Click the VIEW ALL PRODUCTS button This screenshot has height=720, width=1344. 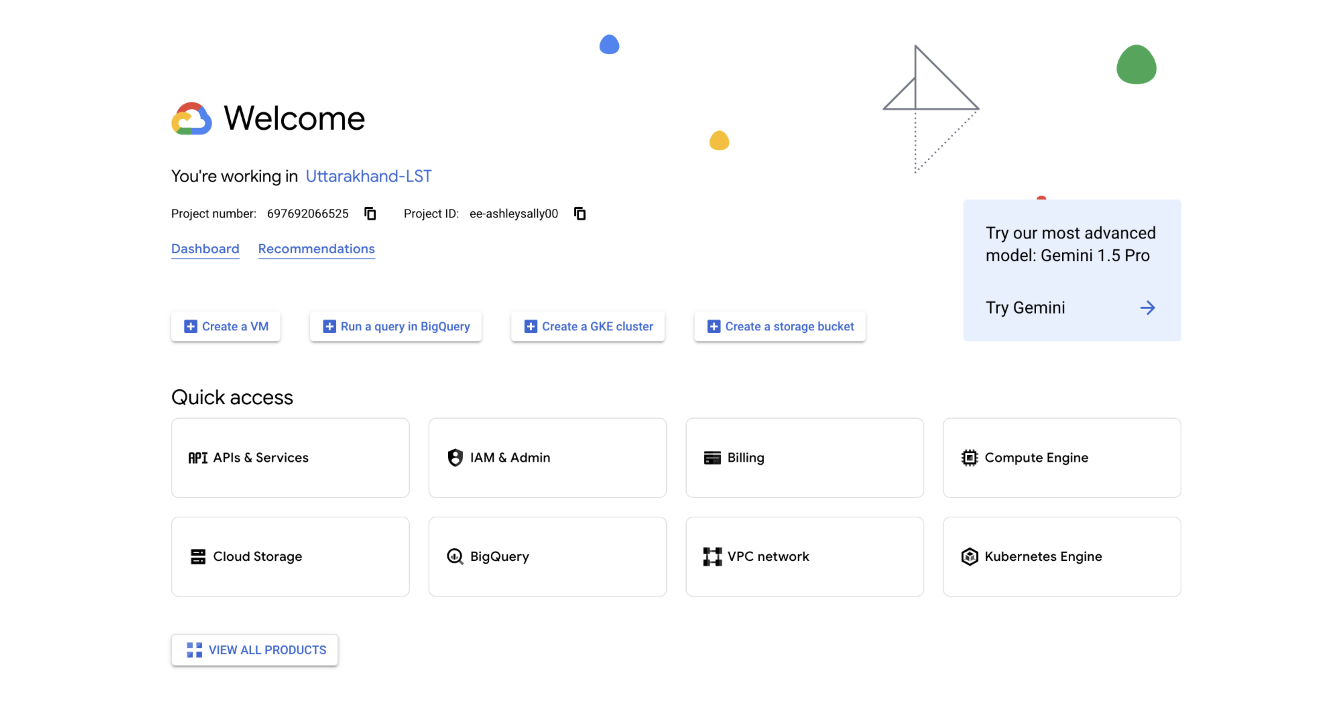pos(255,650)
